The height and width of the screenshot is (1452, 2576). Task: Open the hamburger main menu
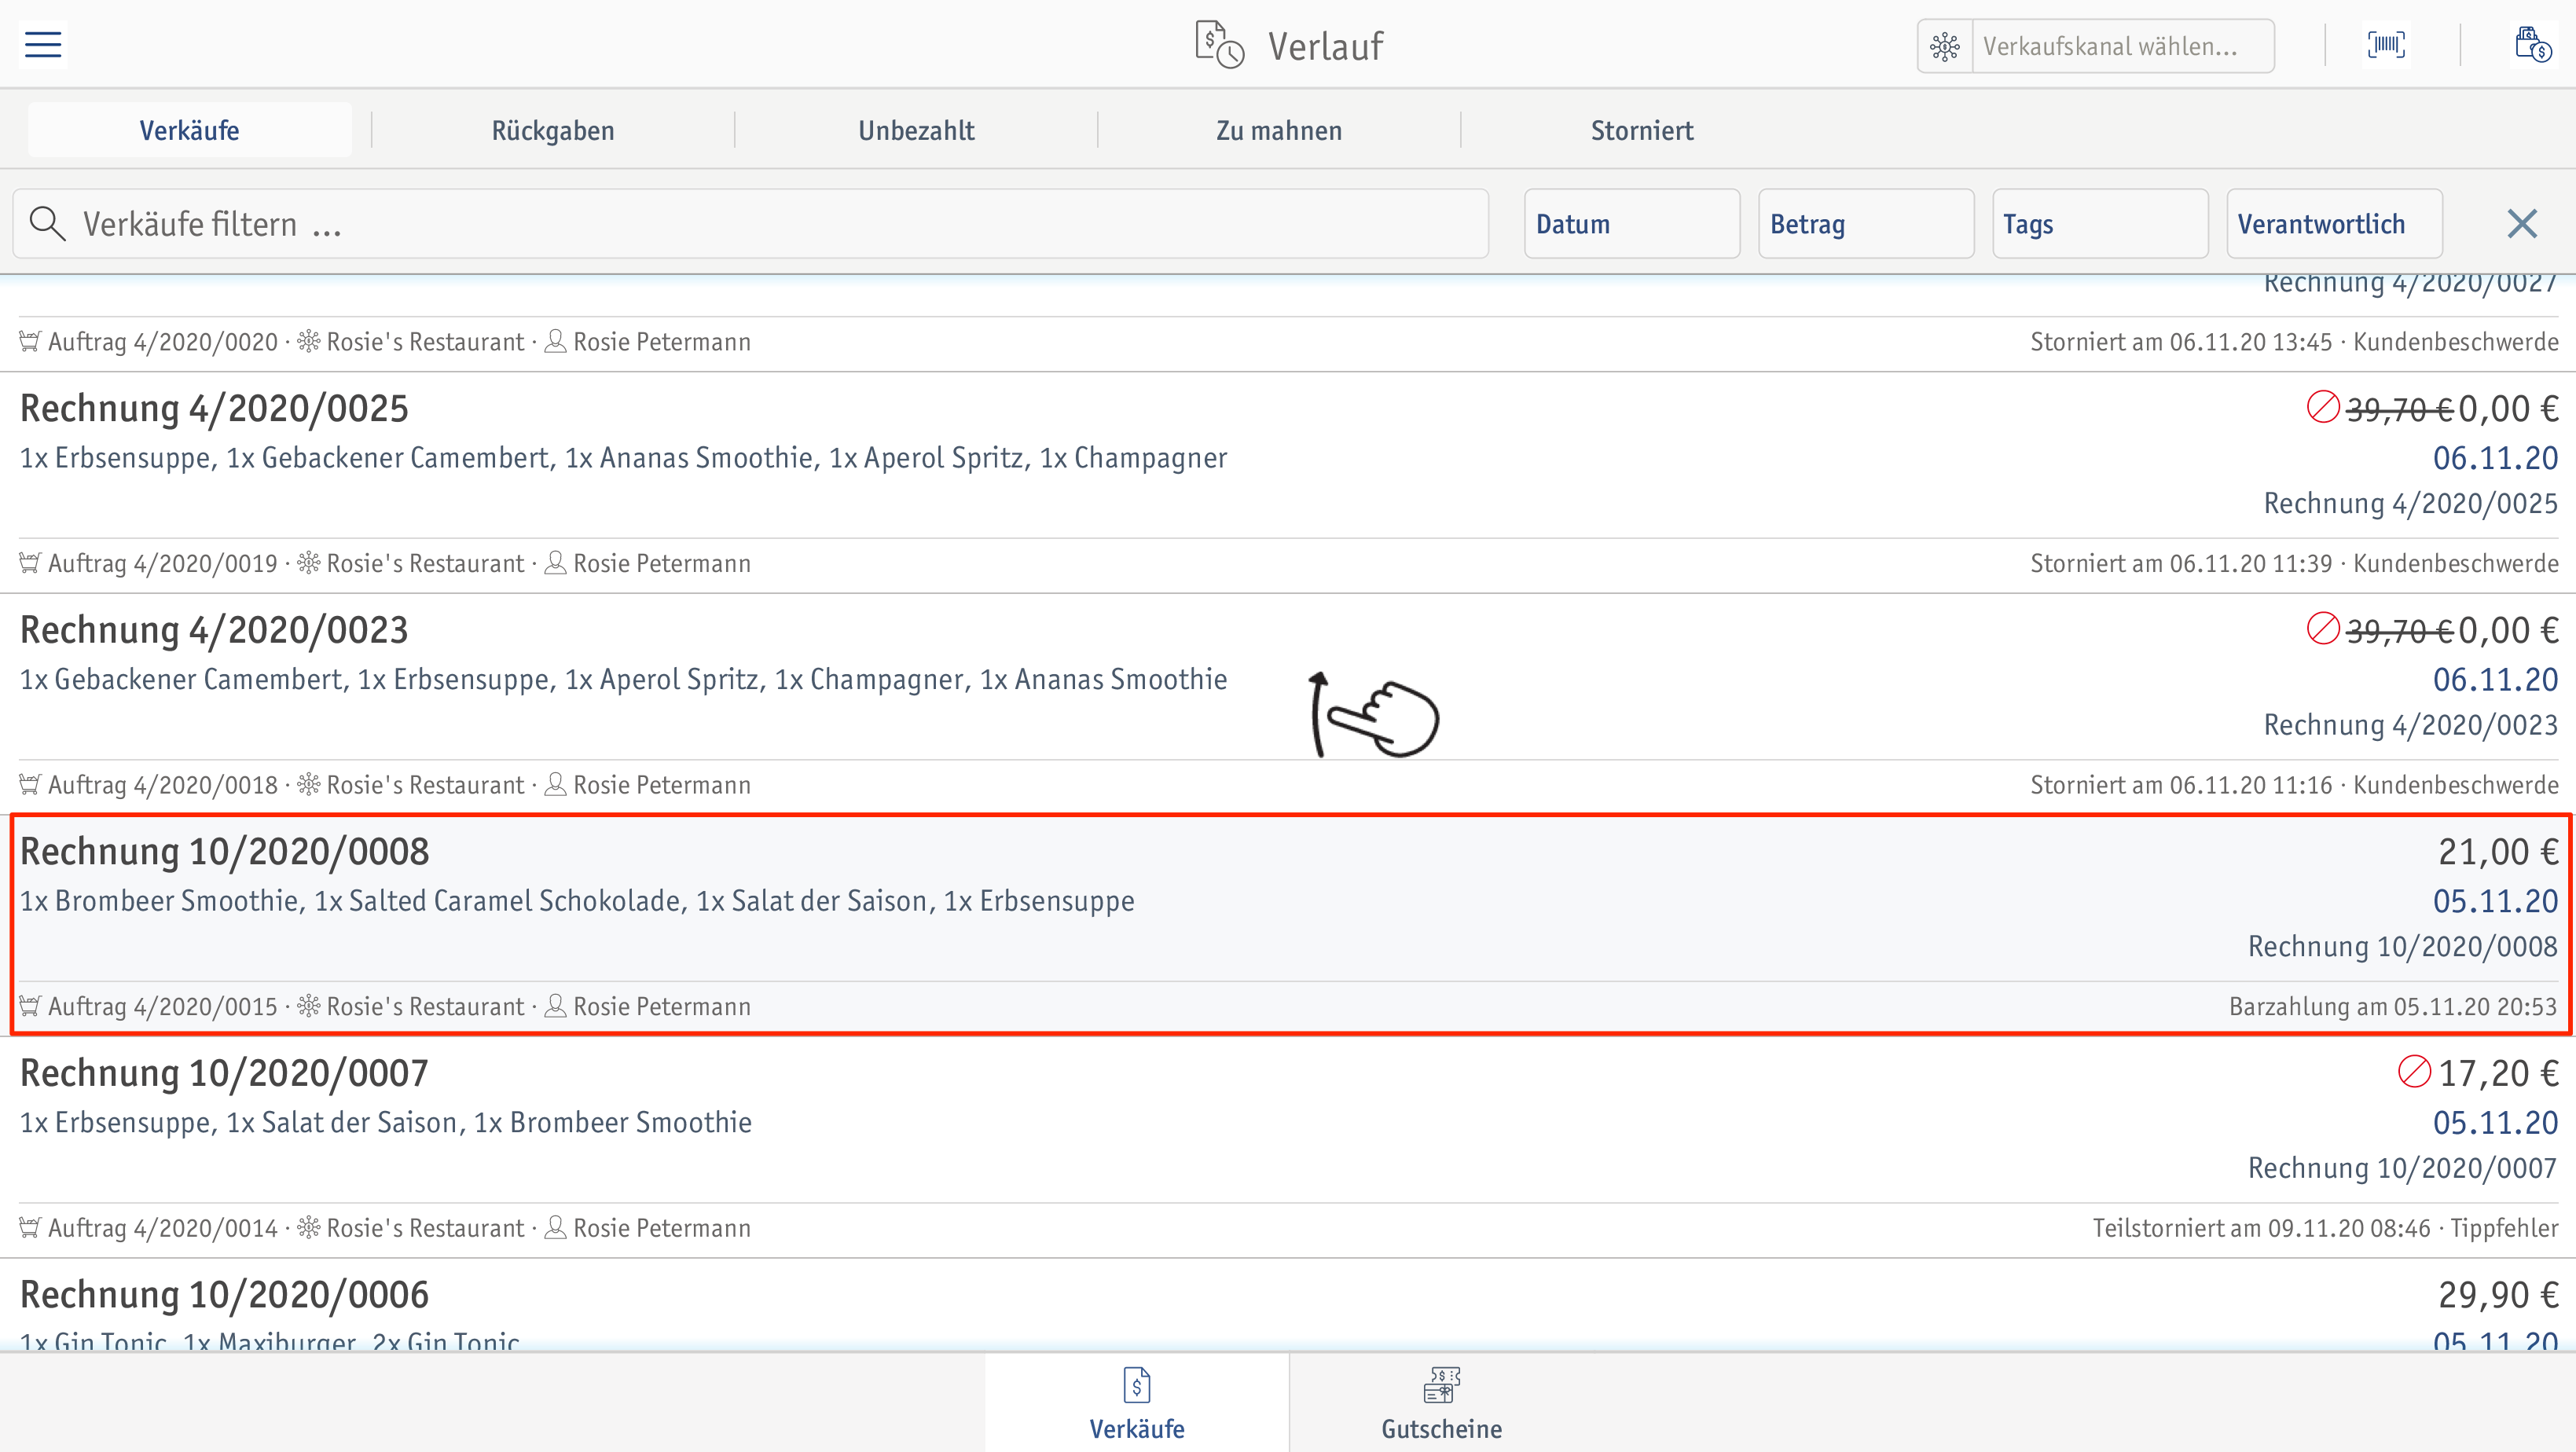[43, 45]
